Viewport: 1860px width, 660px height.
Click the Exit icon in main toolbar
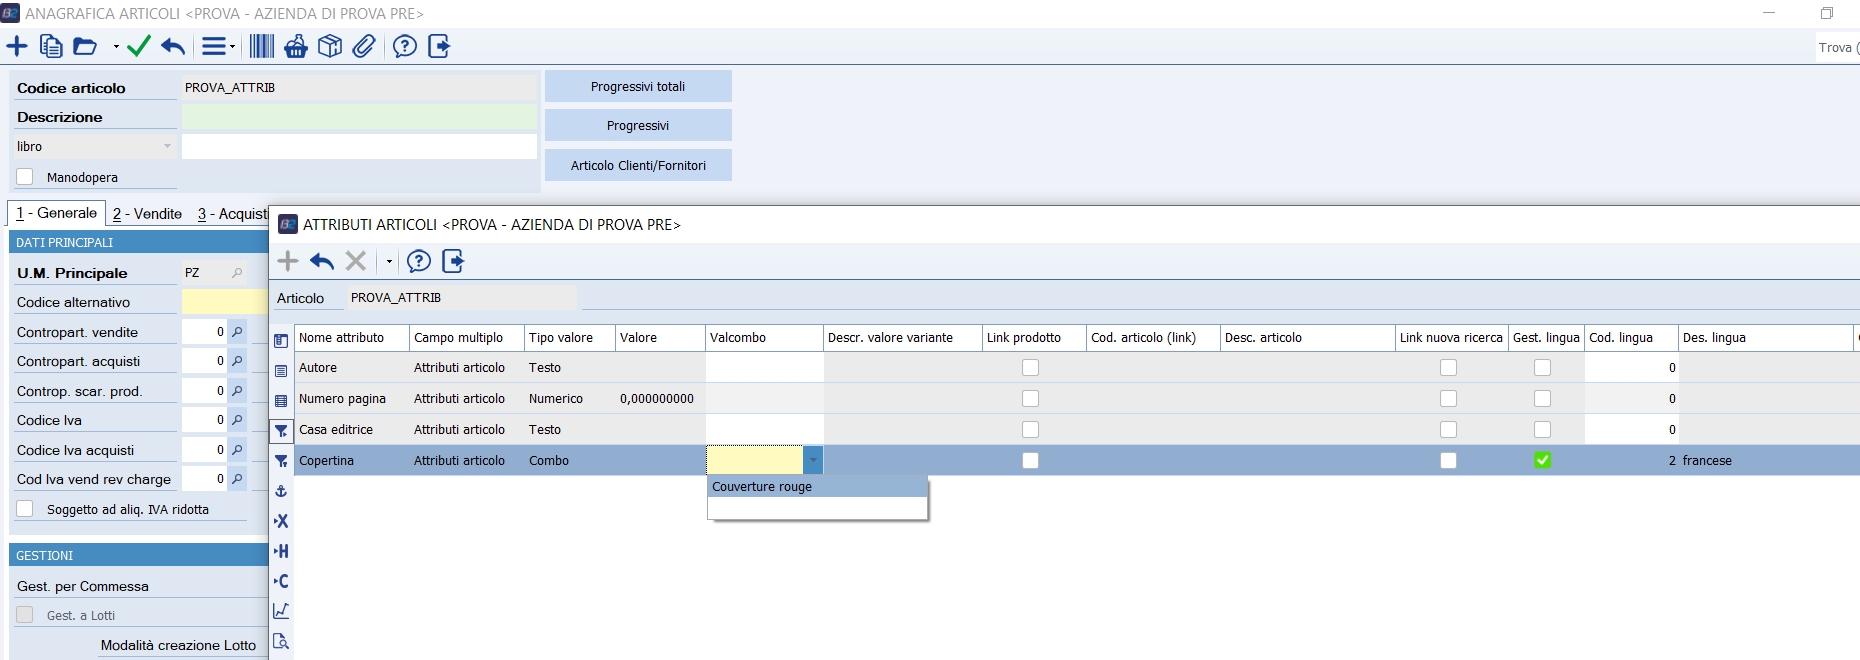[439, 46]
